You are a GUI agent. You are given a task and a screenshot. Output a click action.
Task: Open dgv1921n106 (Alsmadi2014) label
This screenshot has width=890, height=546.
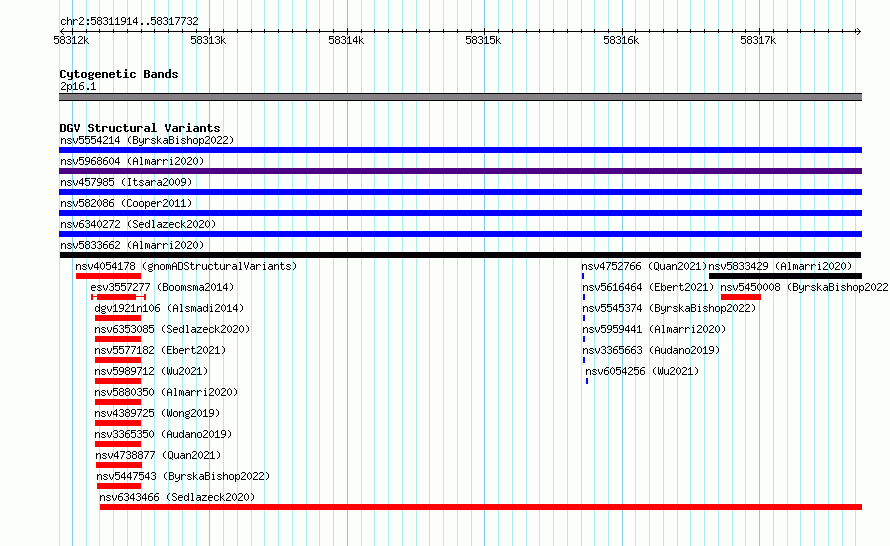pyautogui.click(x=169, y=308)
